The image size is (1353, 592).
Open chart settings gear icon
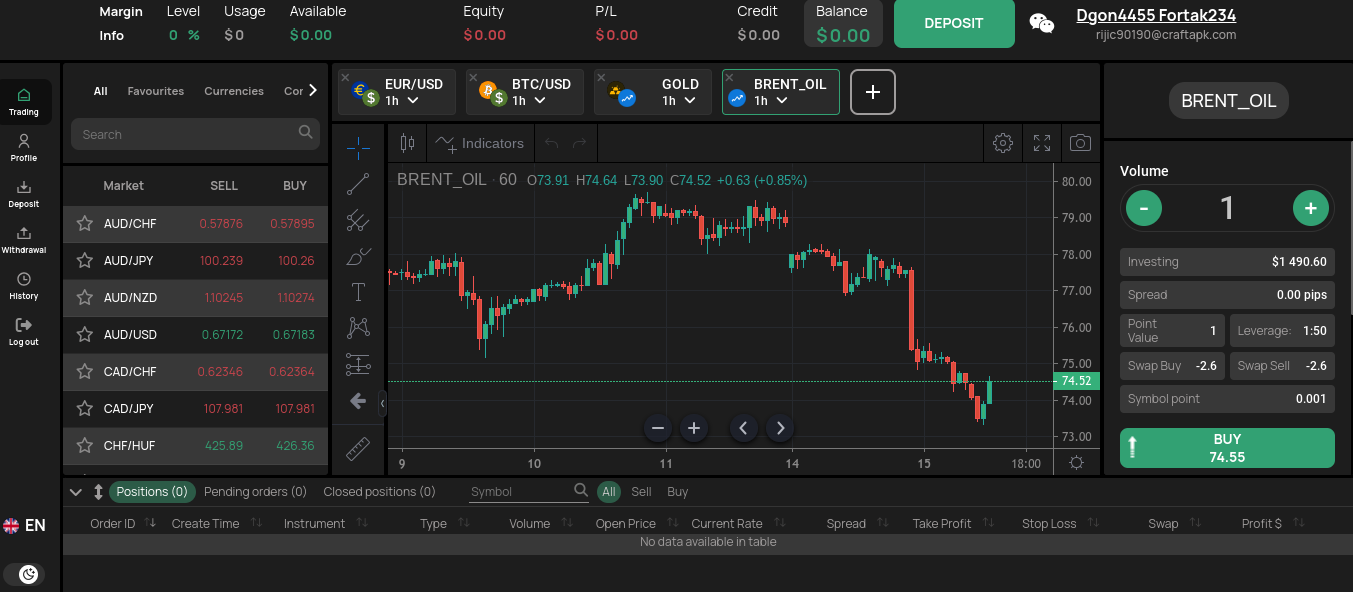(1003, 143)
